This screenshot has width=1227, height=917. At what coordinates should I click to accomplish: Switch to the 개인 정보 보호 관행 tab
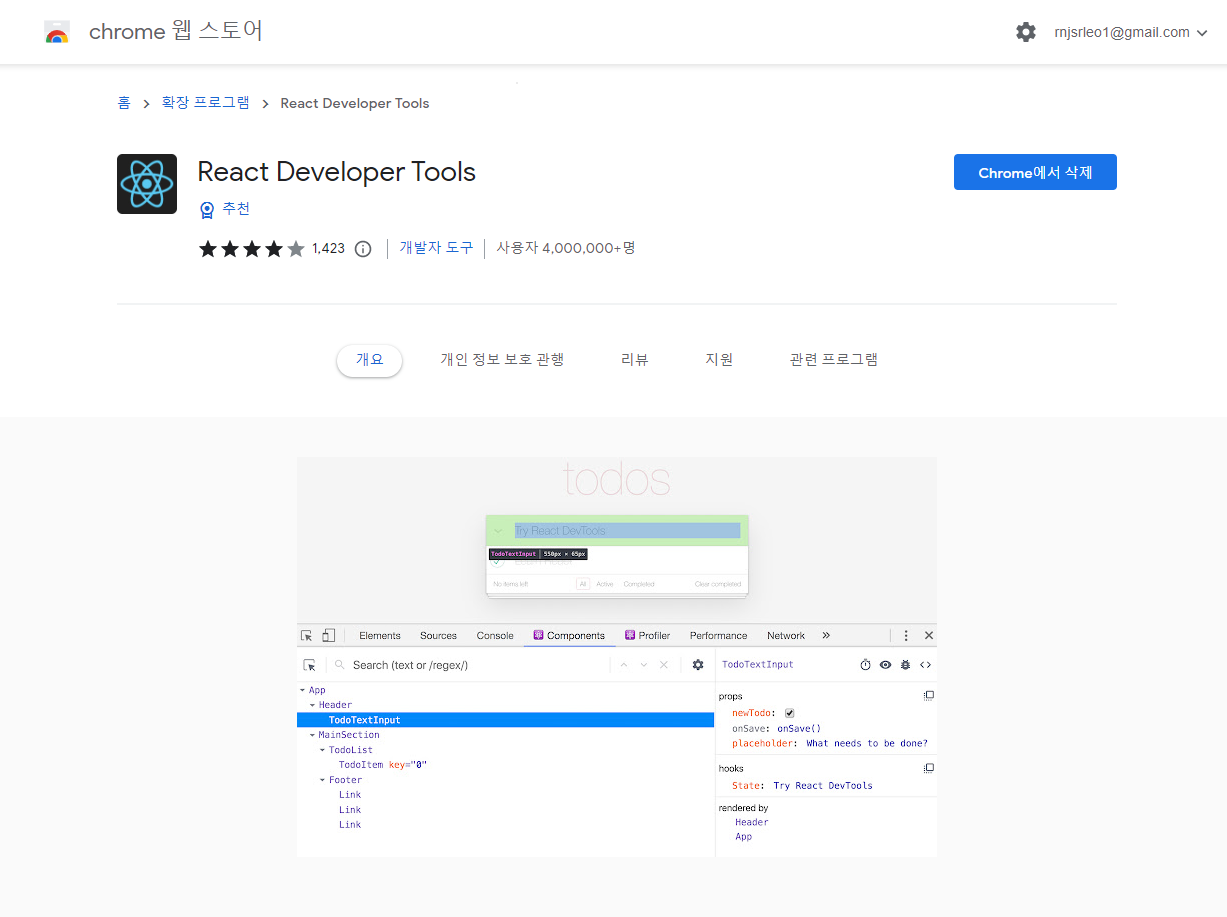tap(502, 360)
